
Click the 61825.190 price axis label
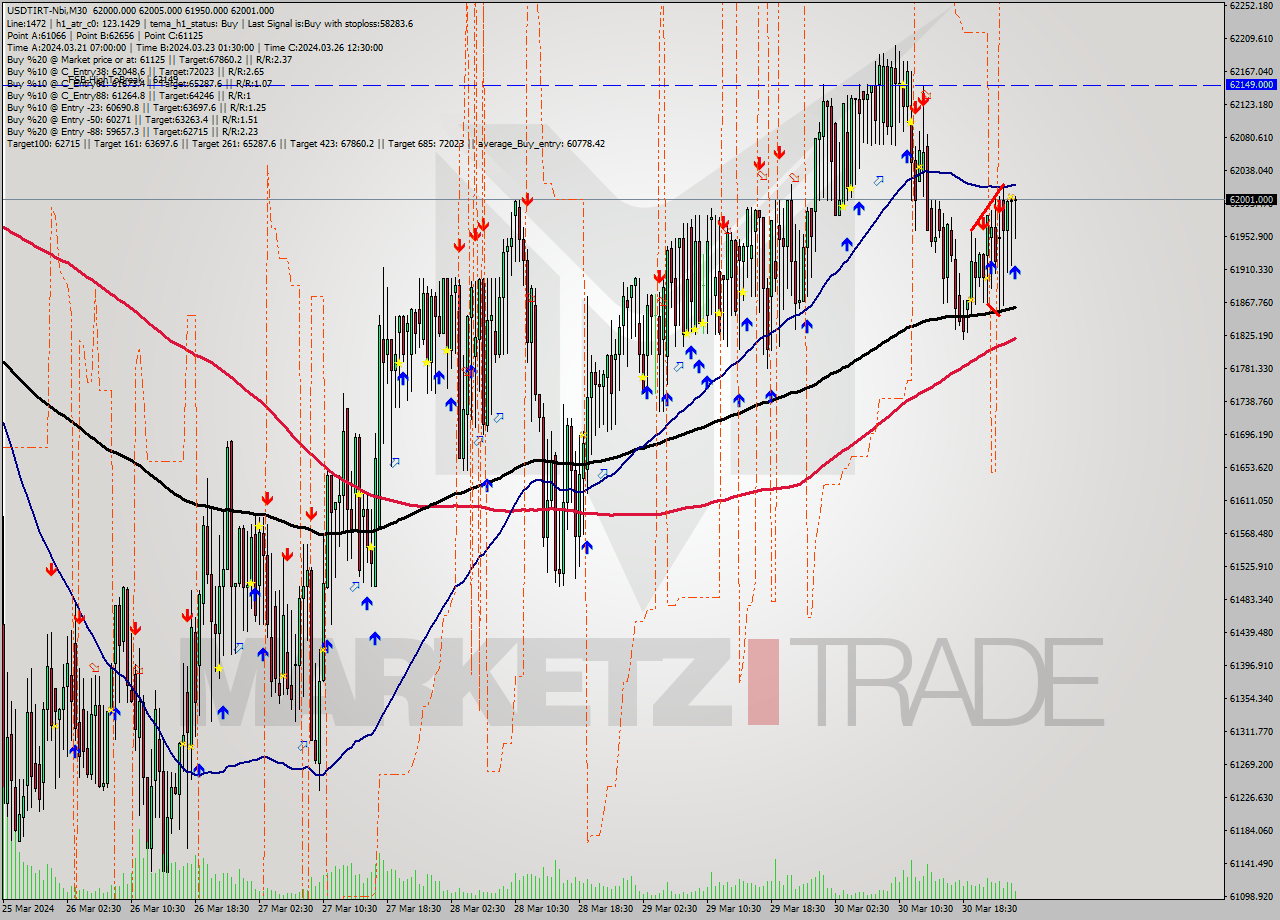click(1251, 335)
